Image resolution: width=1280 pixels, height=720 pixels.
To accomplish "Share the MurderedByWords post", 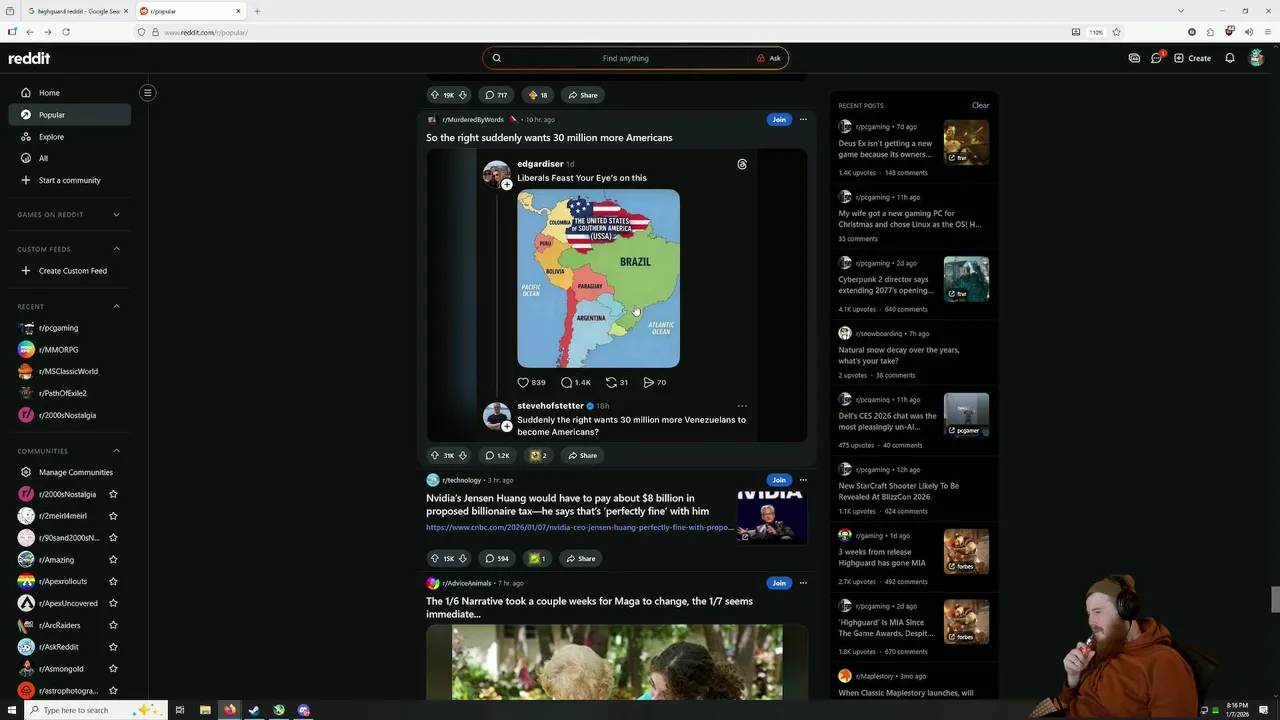I will [x=582, y=455].
